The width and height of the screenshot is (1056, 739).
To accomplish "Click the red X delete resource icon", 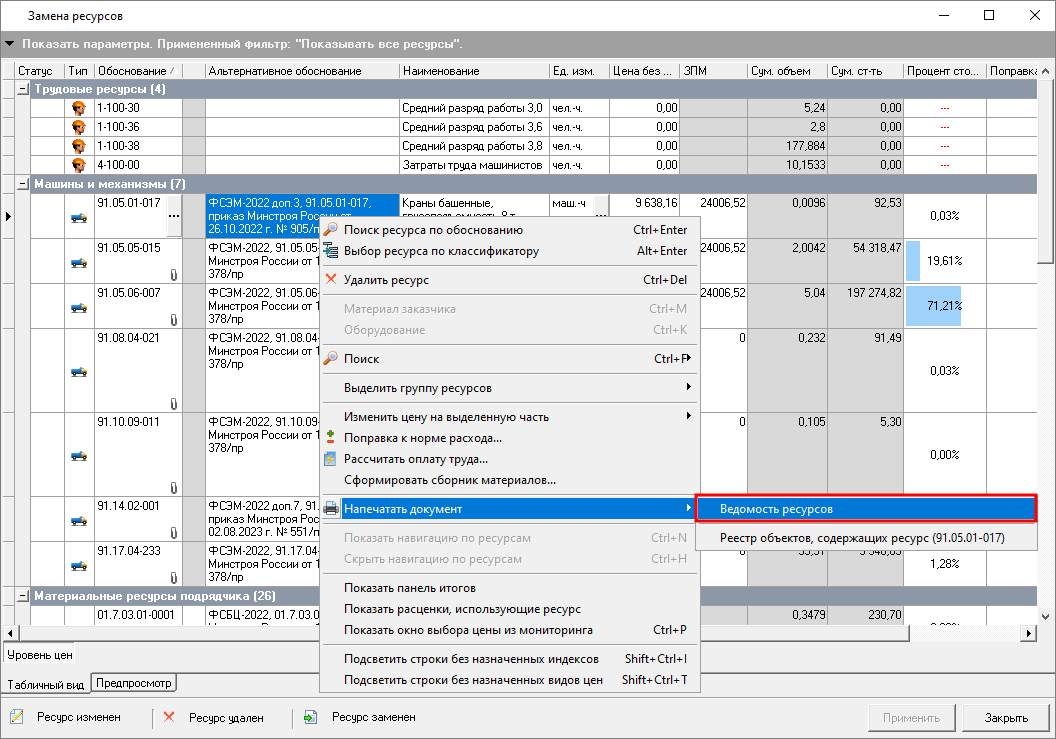I will (331, 280).
